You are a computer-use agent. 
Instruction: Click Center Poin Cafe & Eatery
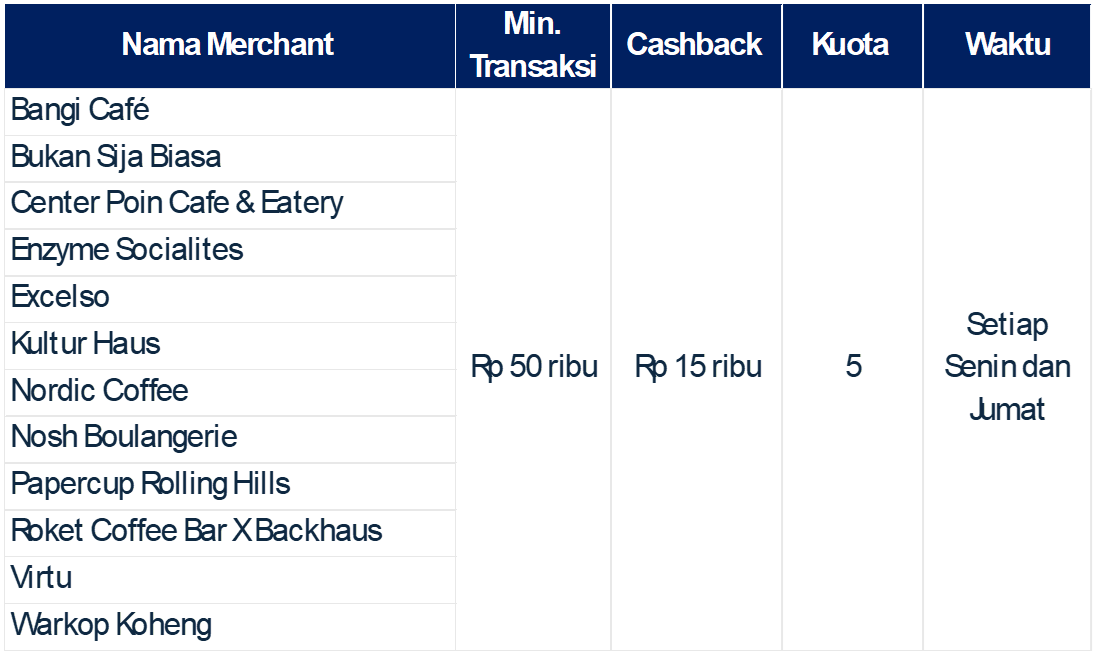[177, 203]
